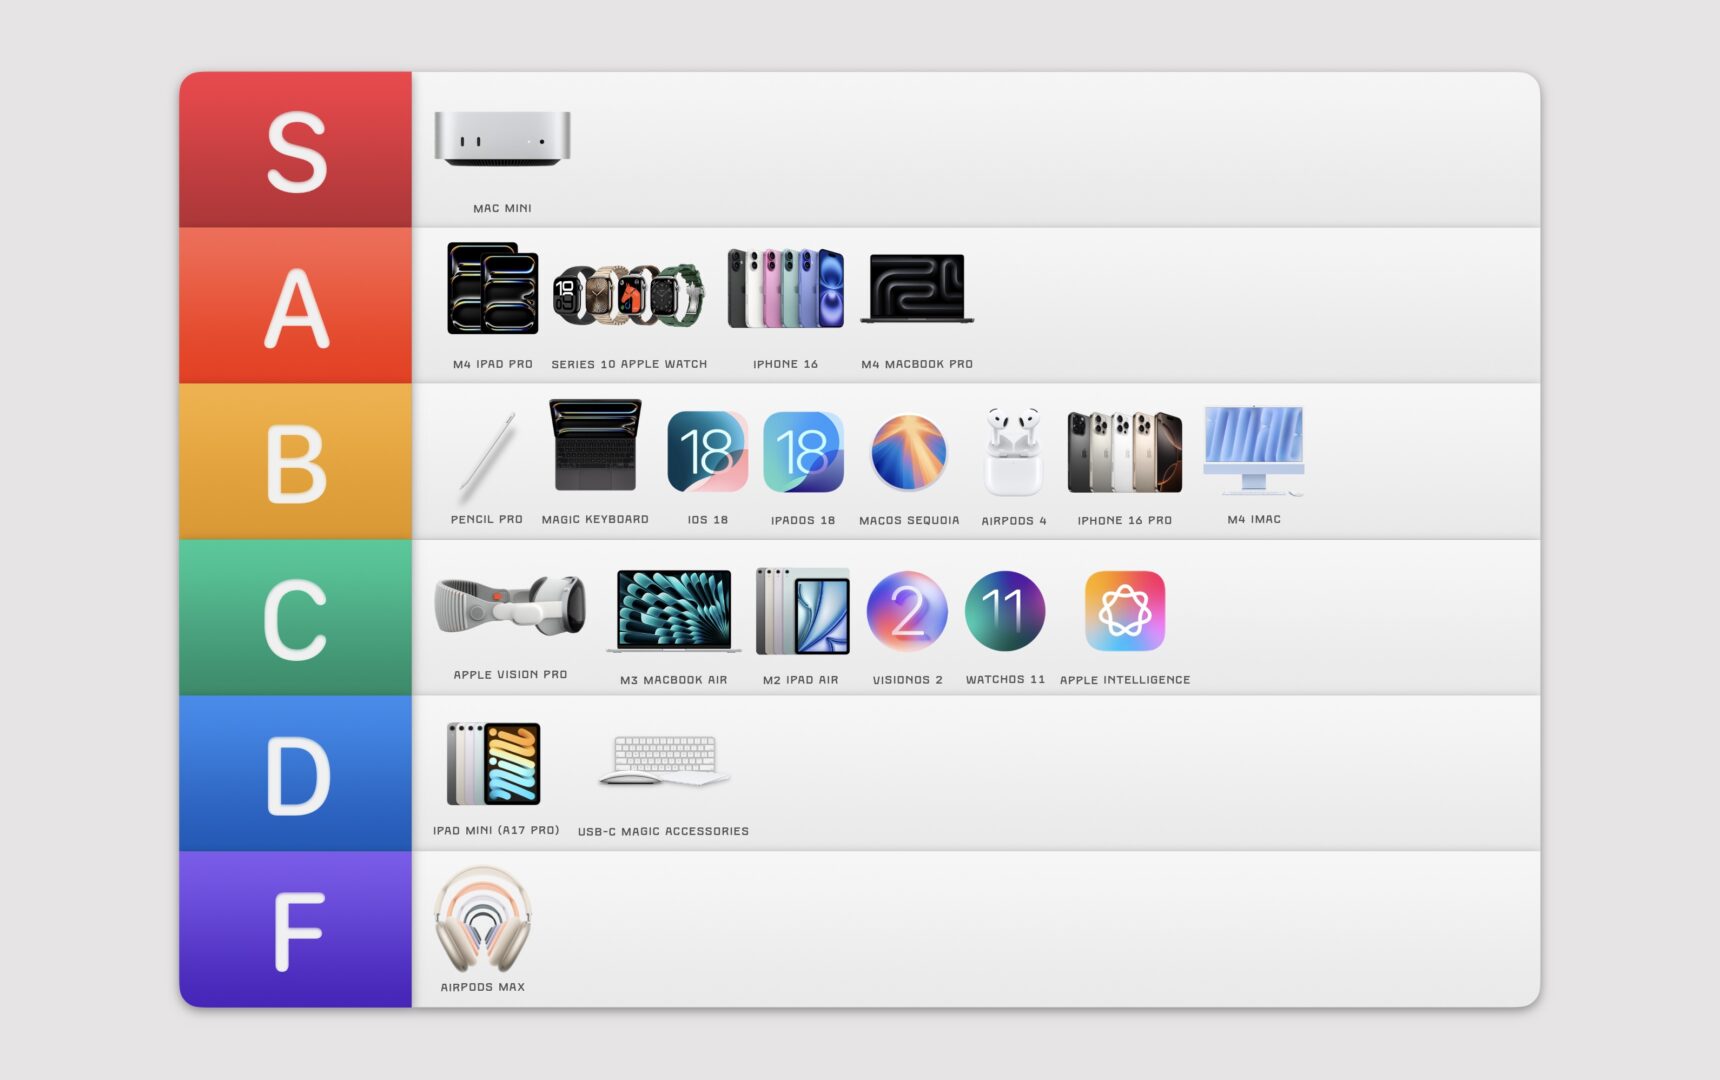Click the M4 MacBook Pro image
Screen dimensions: 1720x1080
917,289
